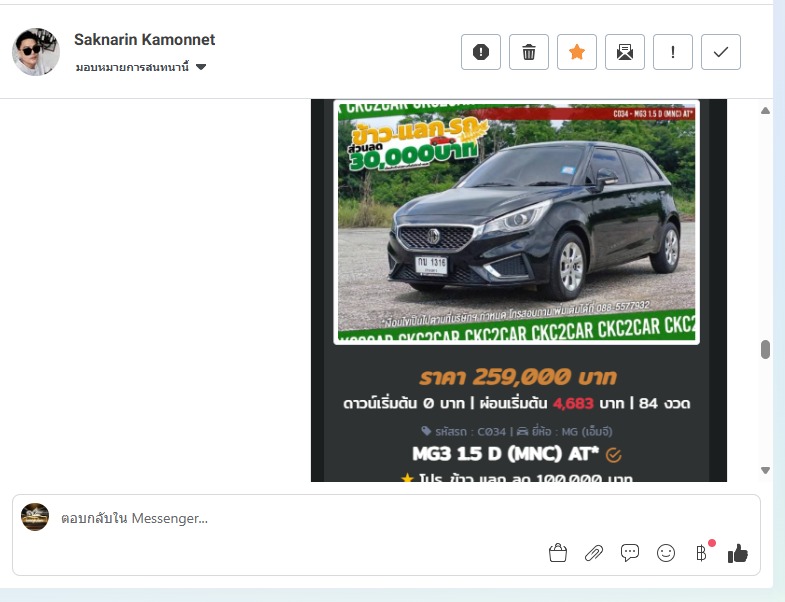Image resolution: width=785 pixels, height=602 pixels.
Task: Click the car code C034 text
Action: (491, 431)
